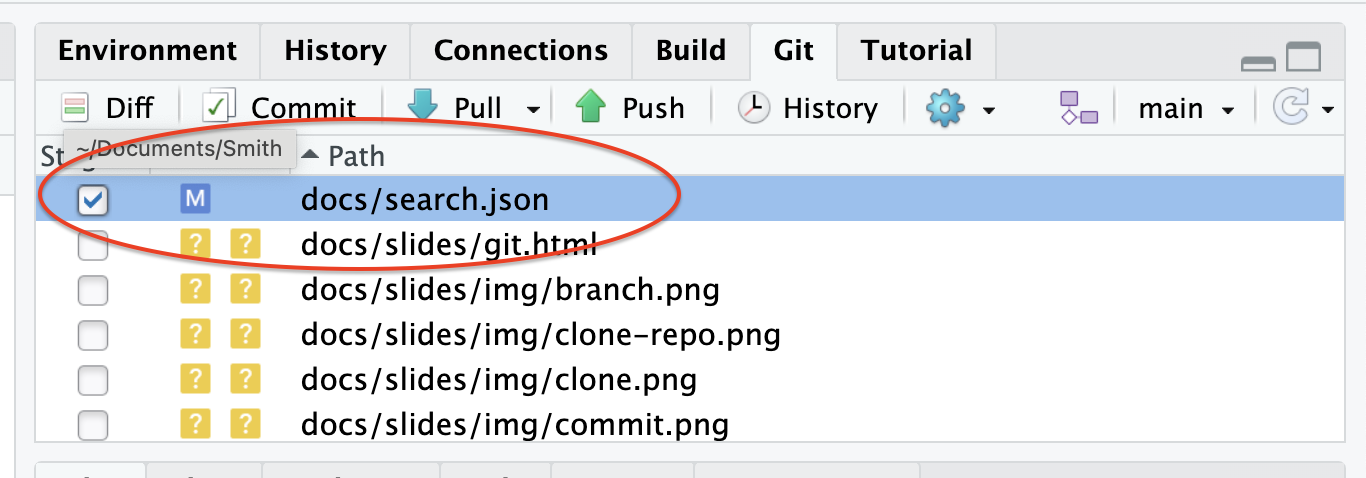The width and height of the screenshot is (1366, 478).
Task: Switch to the Environment tab
Action: pyautogui.click(x=148, y=50)
